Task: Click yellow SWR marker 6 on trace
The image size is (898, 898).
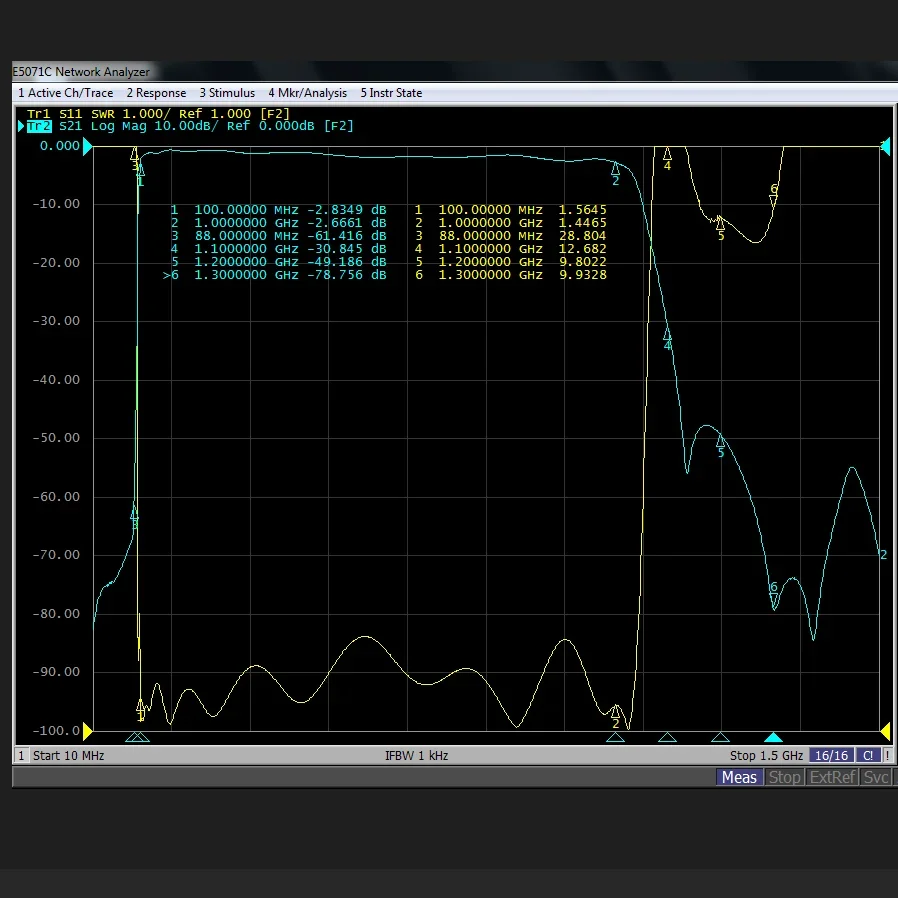Action: [x=774, y=195]
